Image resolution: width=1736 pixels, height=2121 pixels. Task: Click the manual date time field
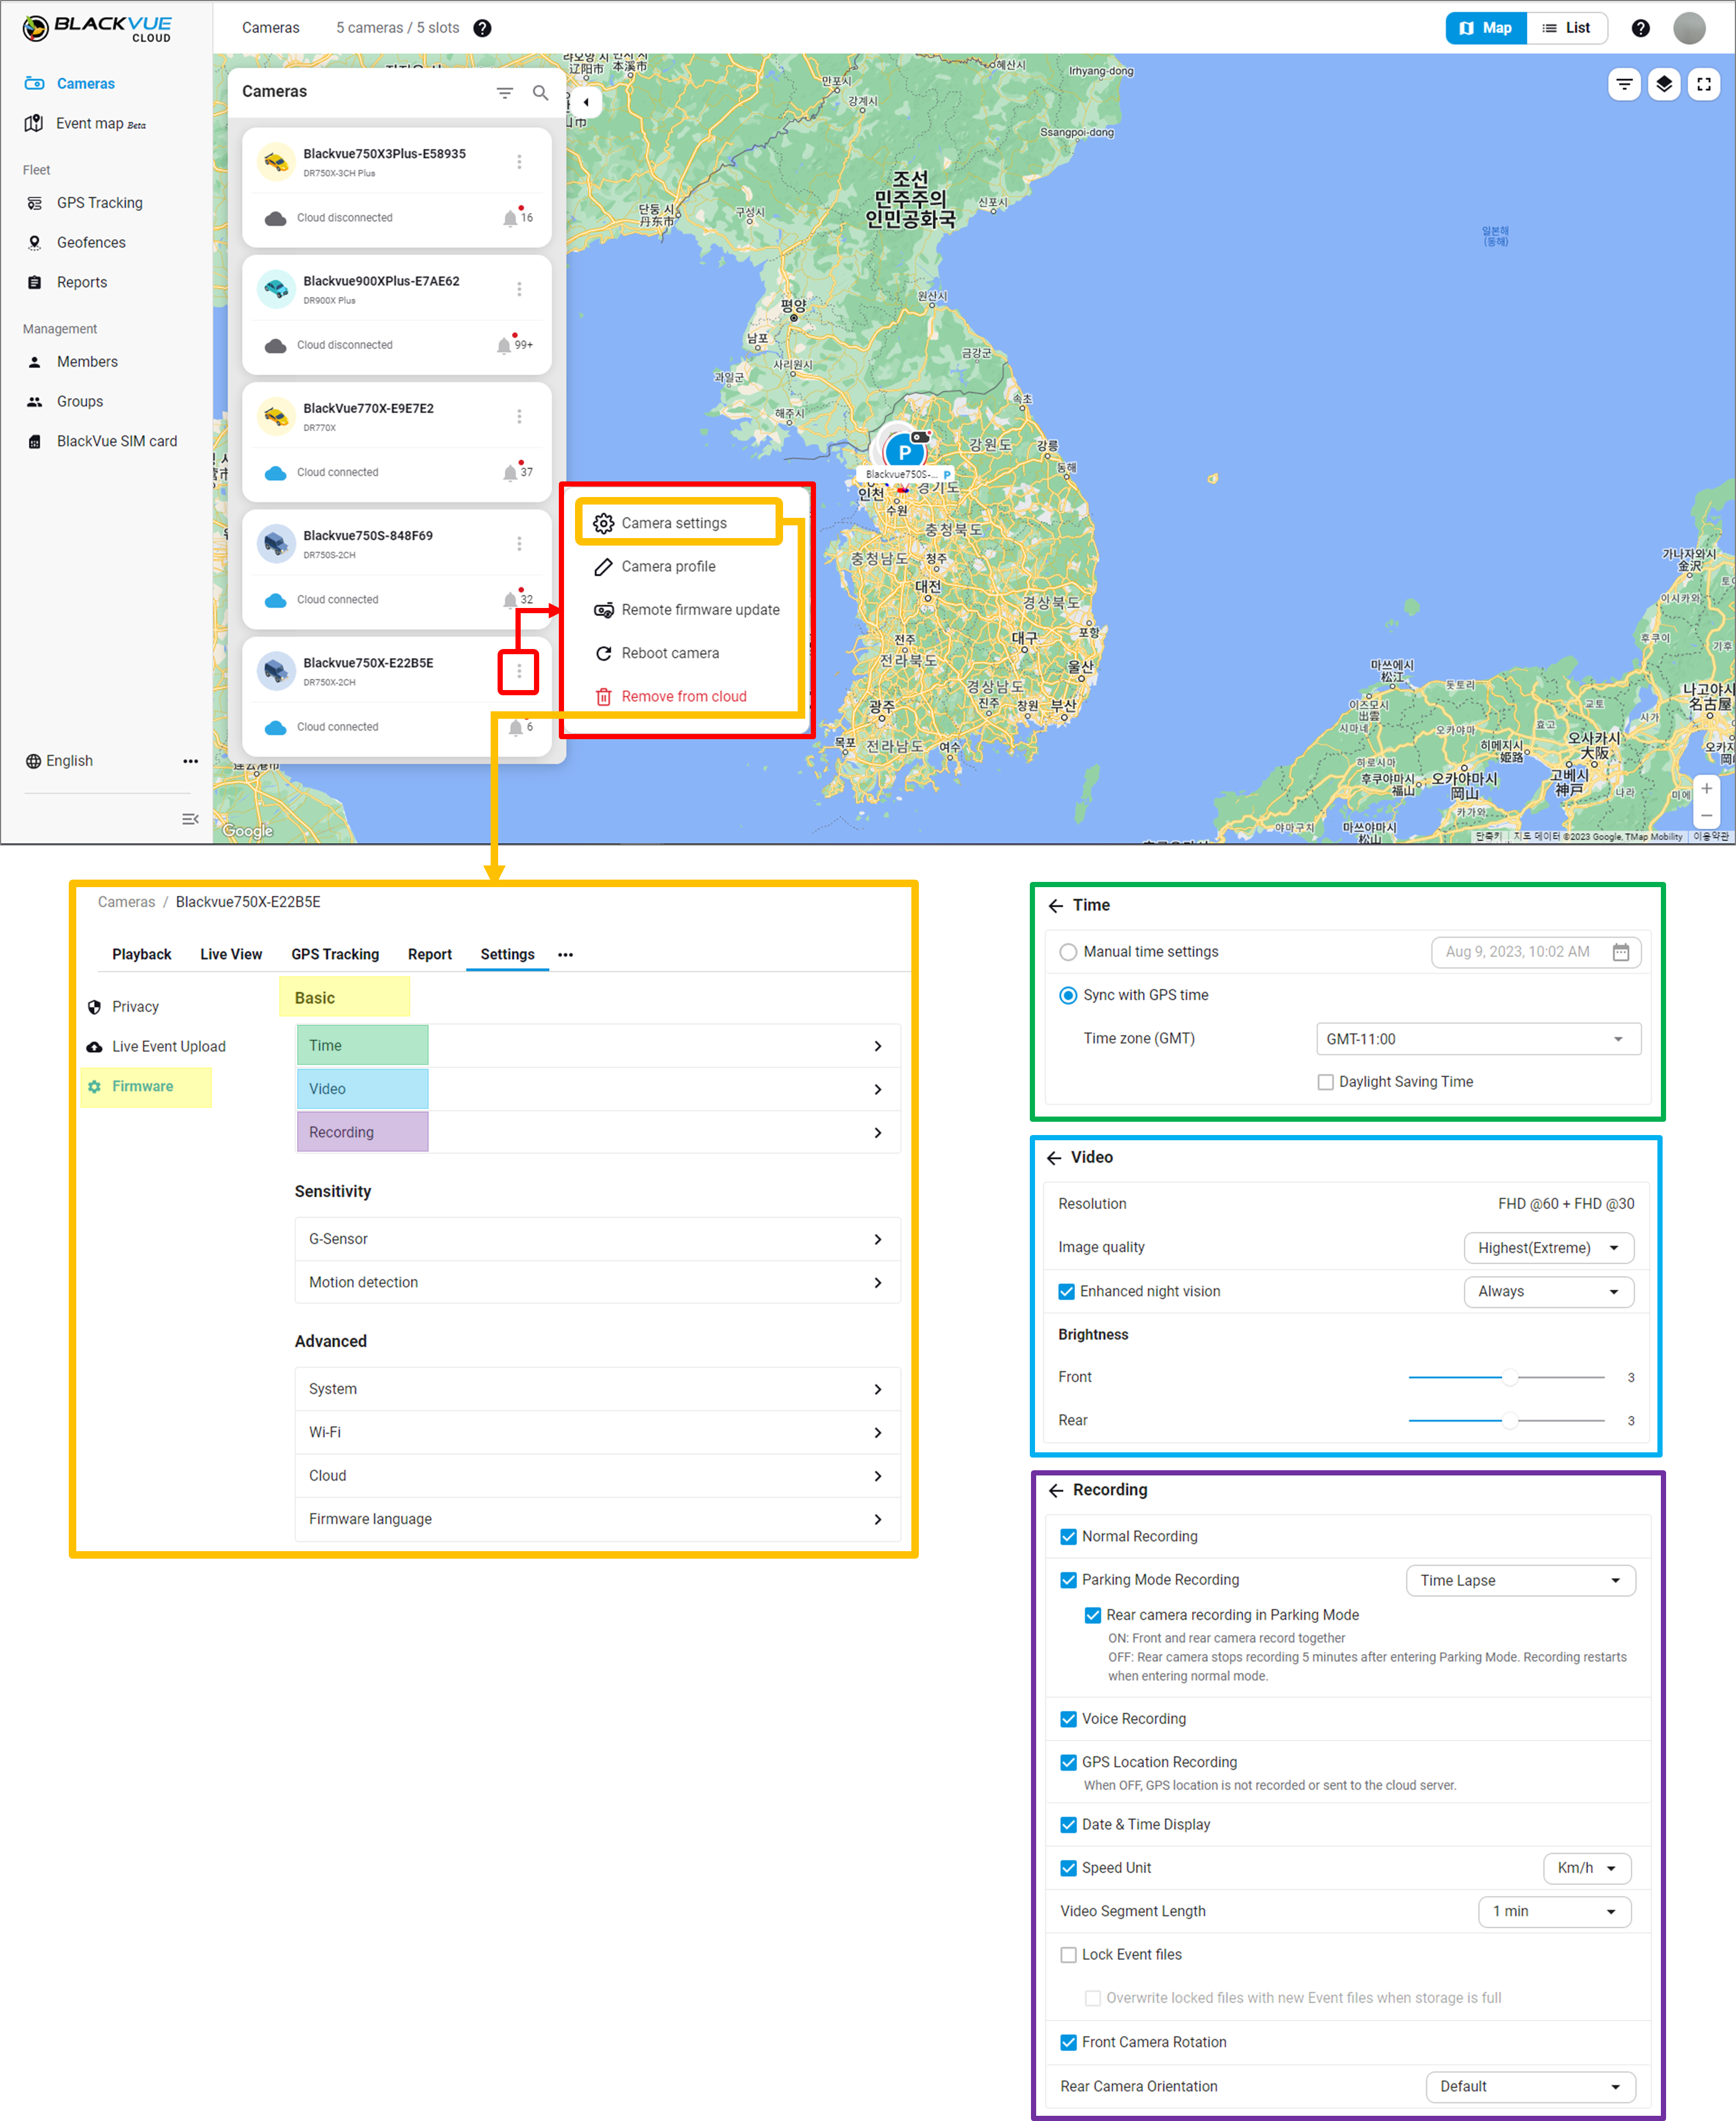1535,952
